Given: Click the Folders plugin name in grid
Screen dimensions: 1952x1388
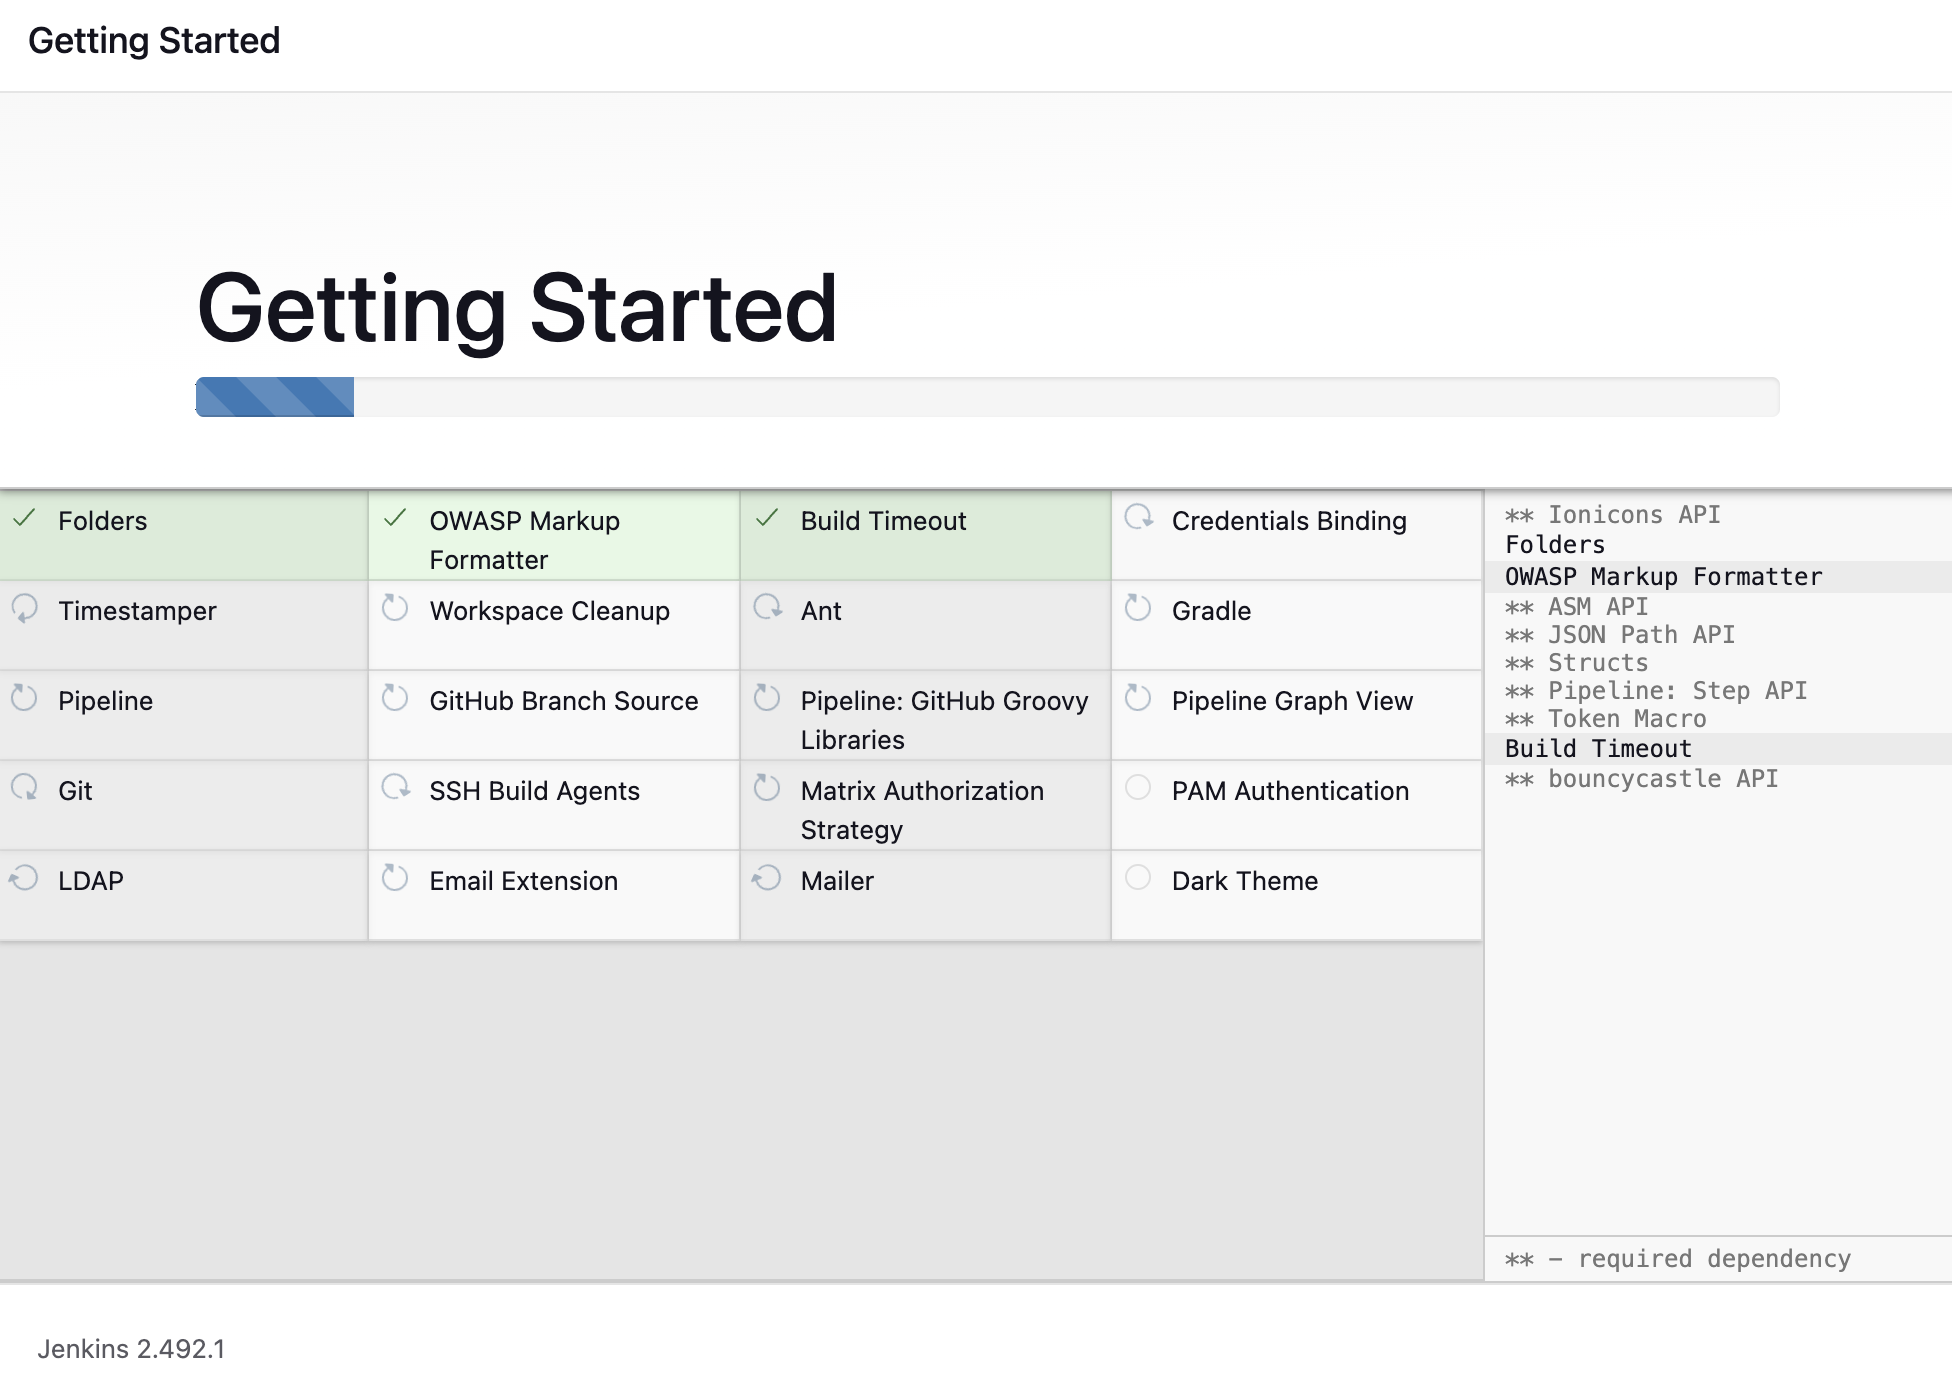Looking at the screenshot, I should point(102,521).
